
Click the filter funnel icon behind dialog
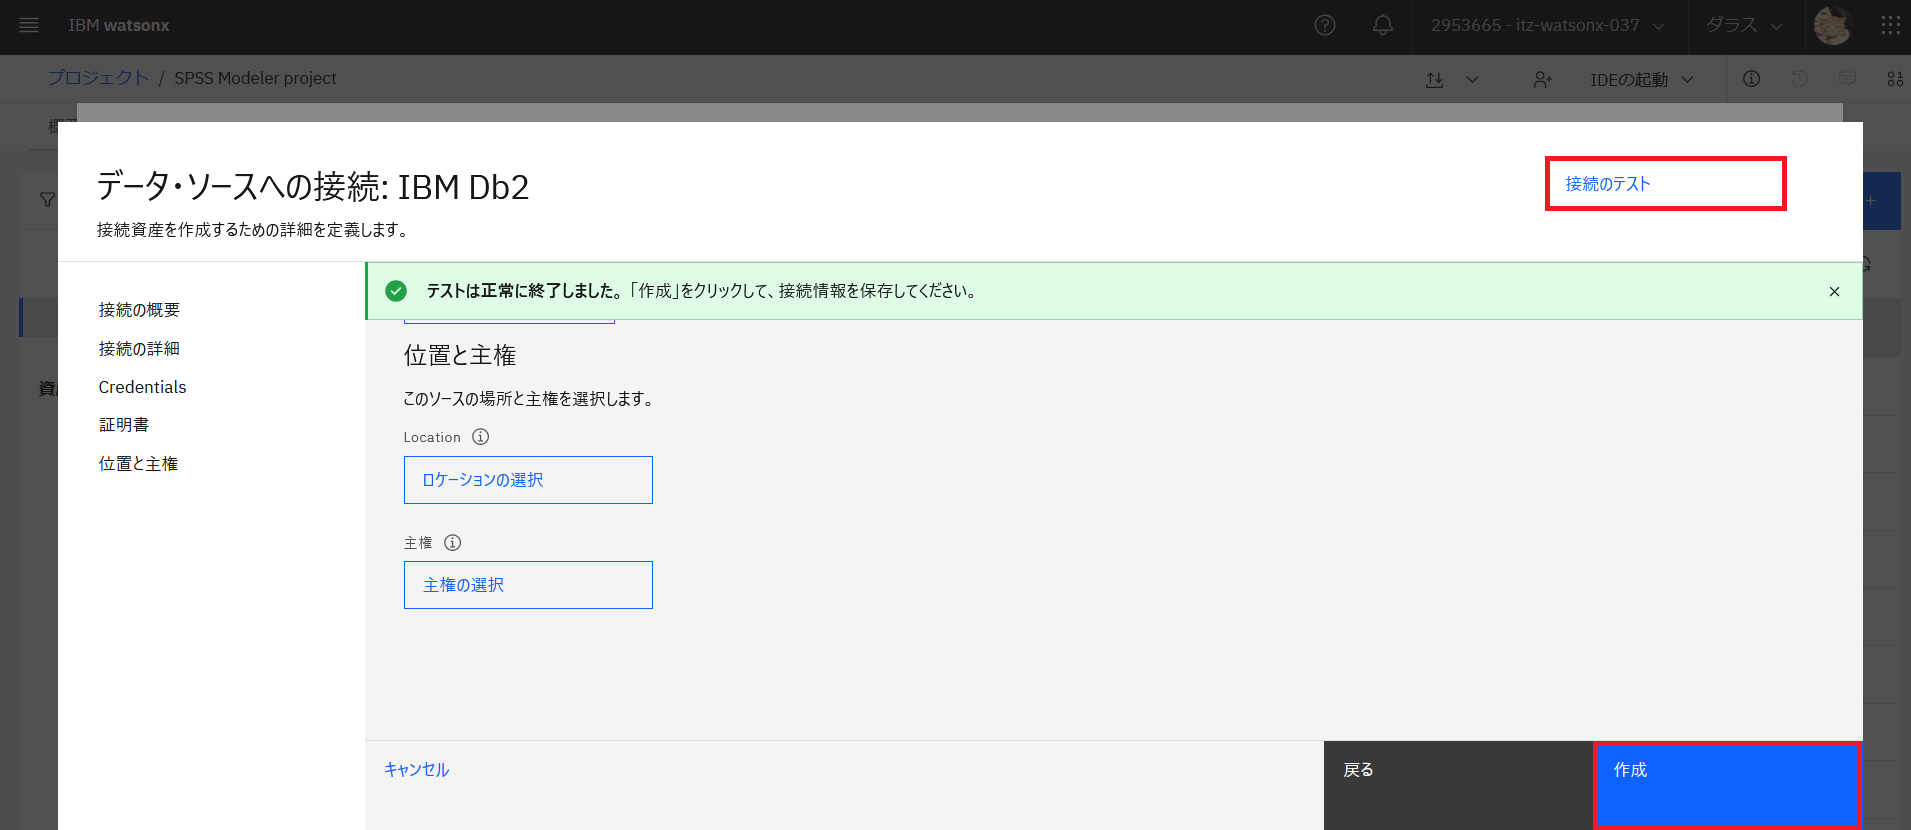[47, 200]
